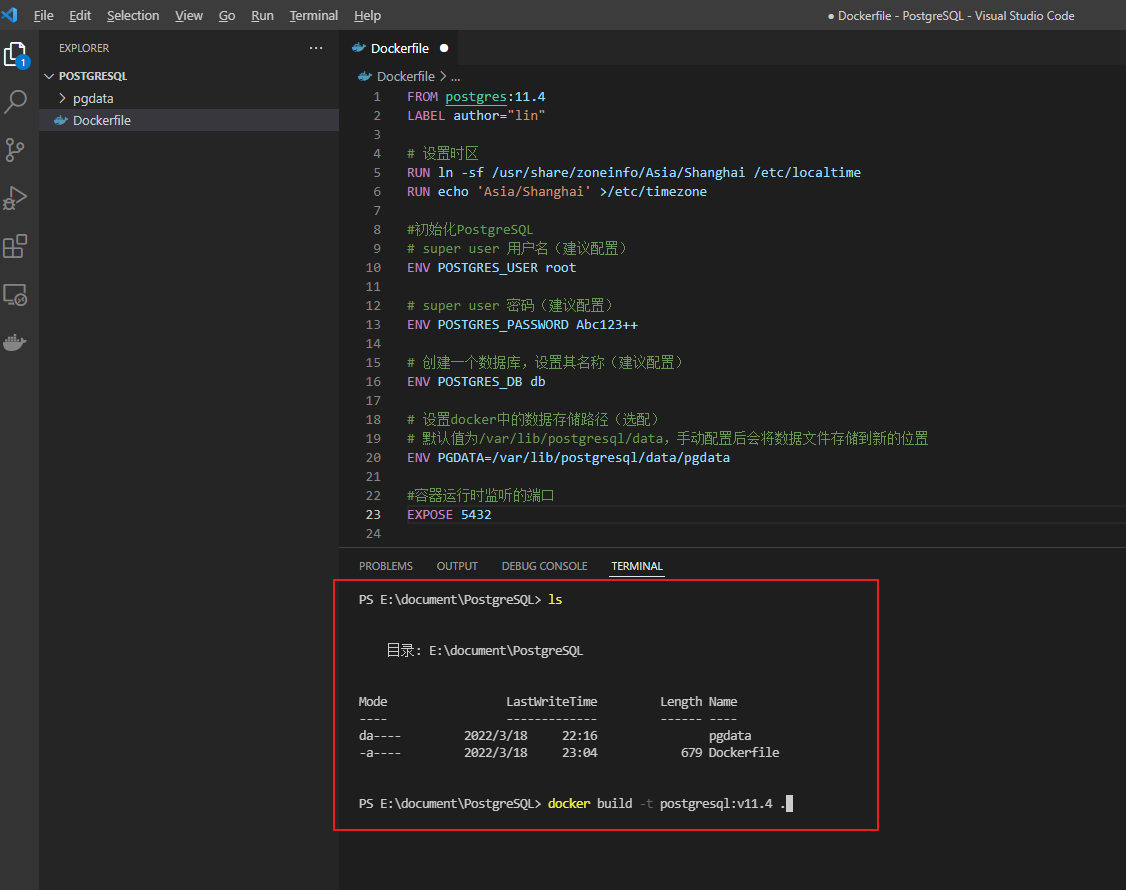Click the Explorer more actions ellipsis
Viewport: 1126px width, 890px height.
(x=316, y=48)
